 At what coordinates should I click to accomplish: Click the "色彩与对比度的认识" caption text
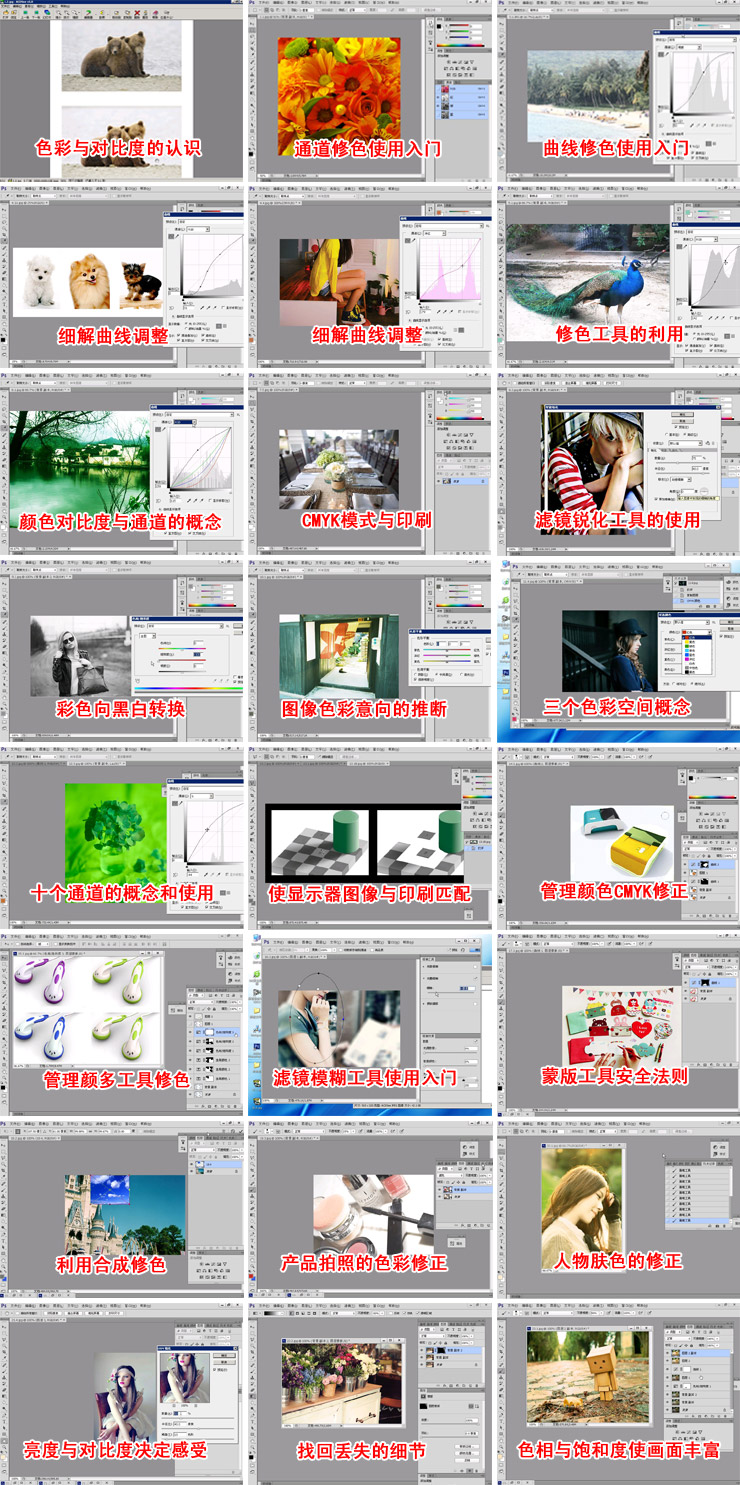pyautogui.click(x=118, y=147)
